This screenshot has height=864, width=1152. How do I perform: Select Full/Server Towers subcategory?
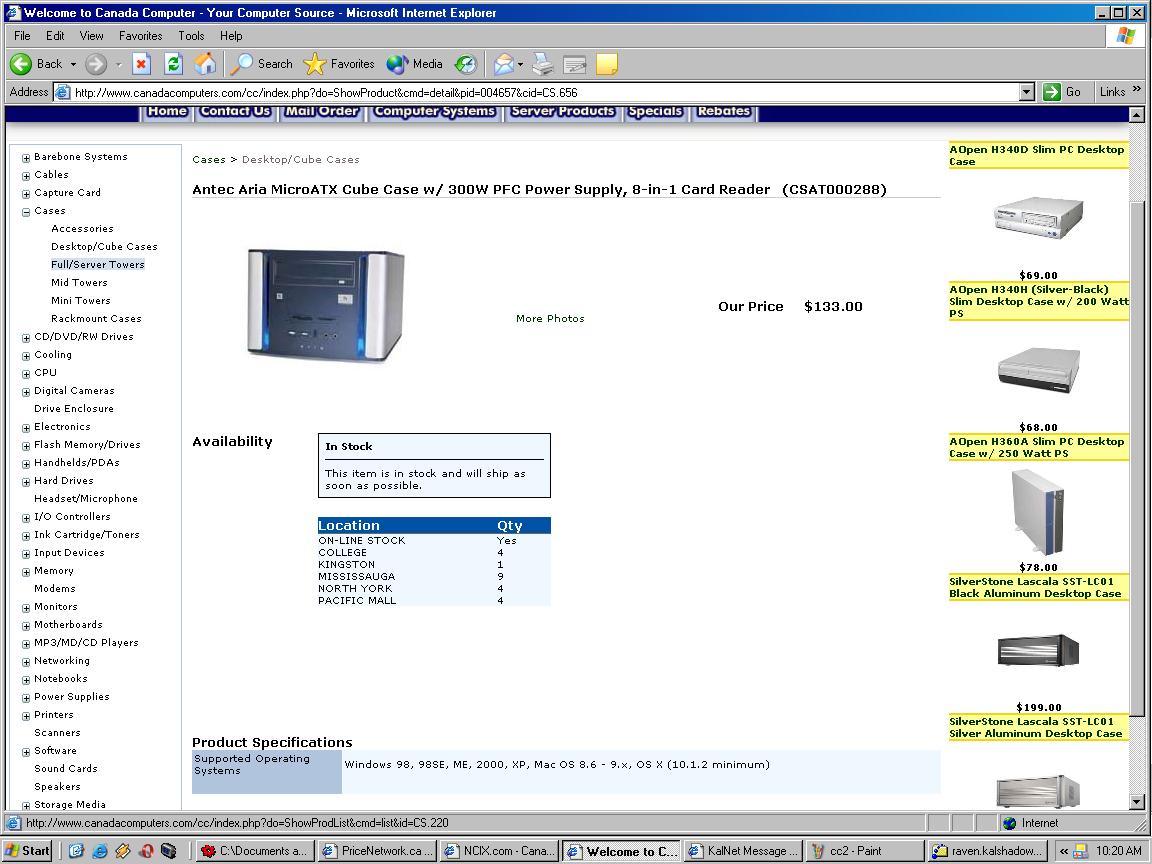[x=98, y=264]
